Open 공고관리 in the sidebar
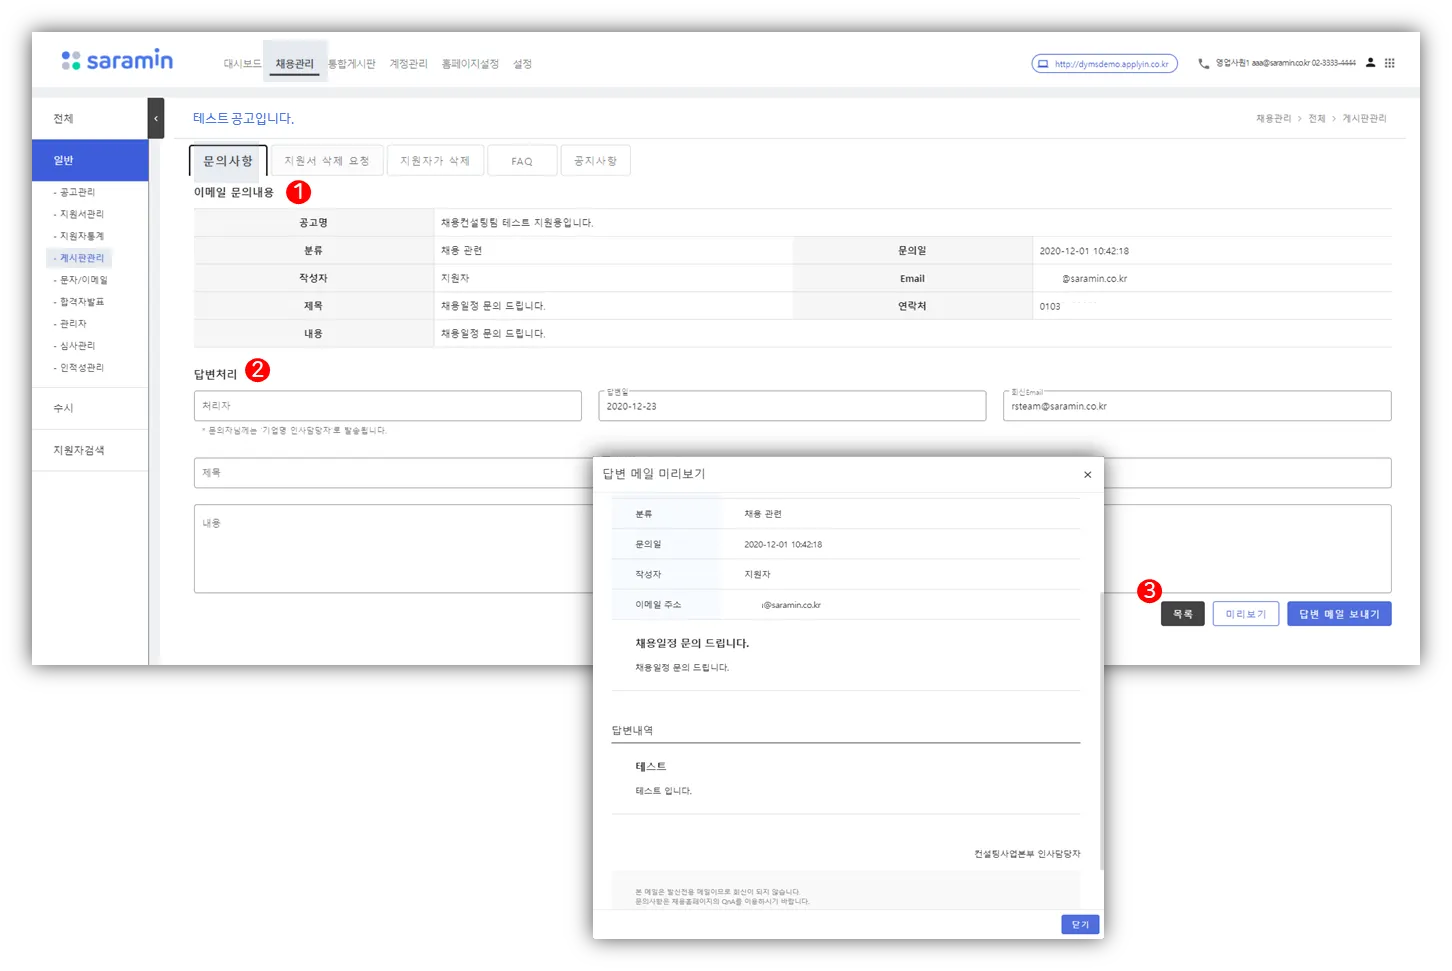 click(x=76, y=192)
